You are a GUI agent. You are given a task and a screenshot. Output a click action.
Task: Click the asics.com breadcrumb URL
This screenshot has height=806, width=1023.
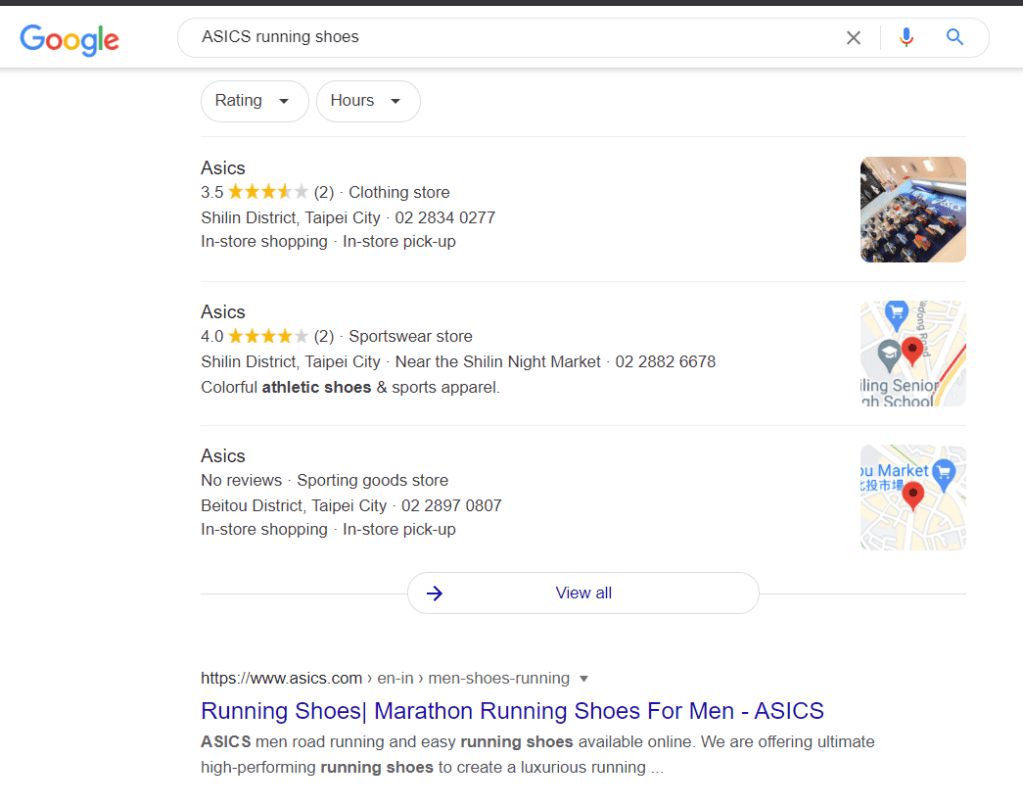(385, 679)
